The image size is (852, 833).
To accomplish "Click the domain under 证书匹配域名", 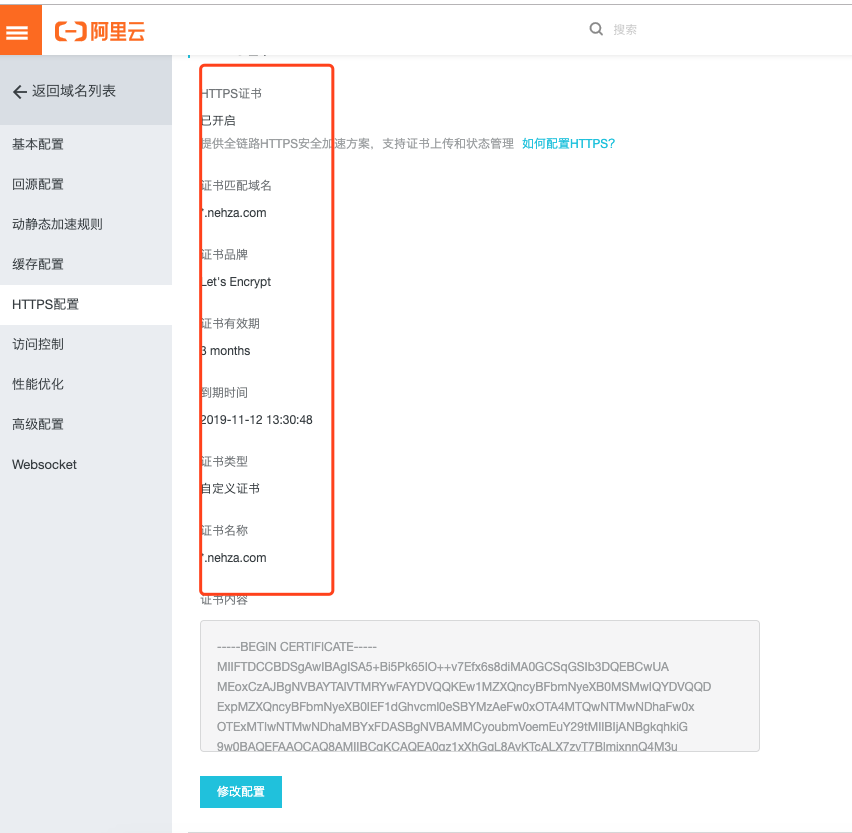I will (233, 212).
